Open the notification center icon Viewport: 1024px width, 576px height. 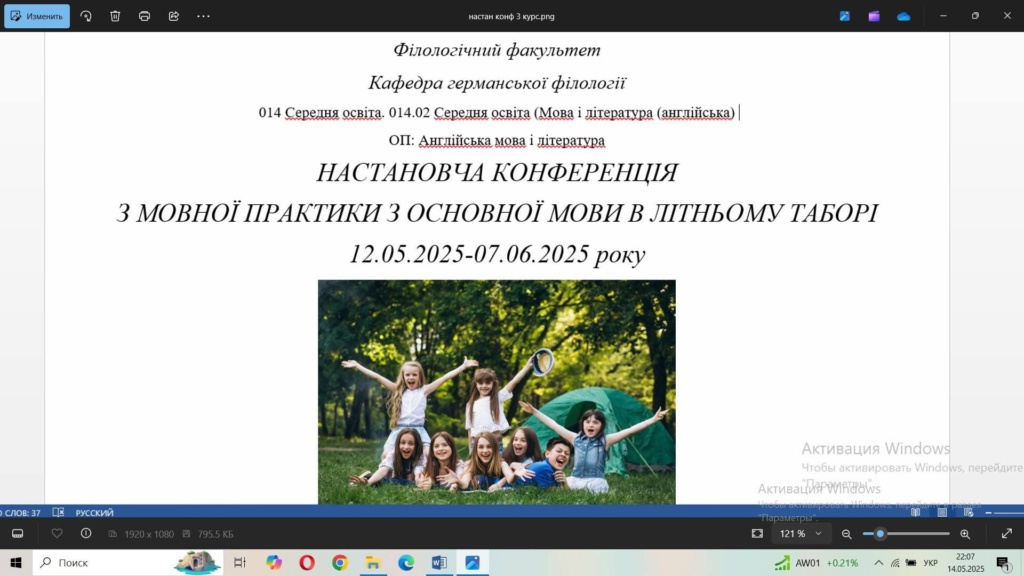pos(1004,562)
